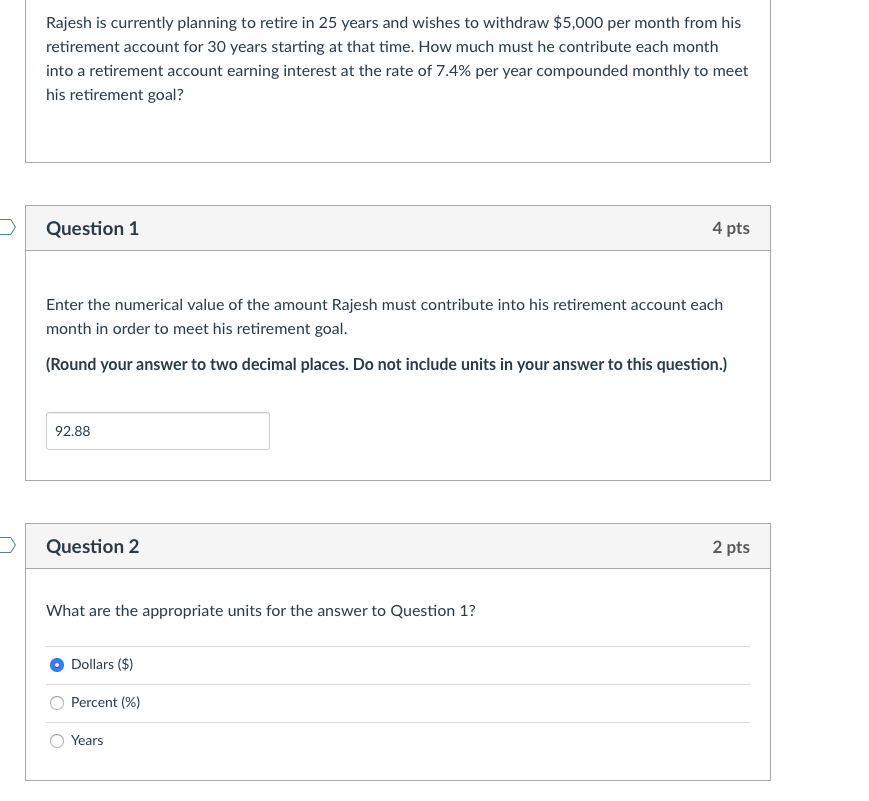Click the Question 2 header title
The height and width of the screenshot is (801, 869).
click(x=93, y=547)
